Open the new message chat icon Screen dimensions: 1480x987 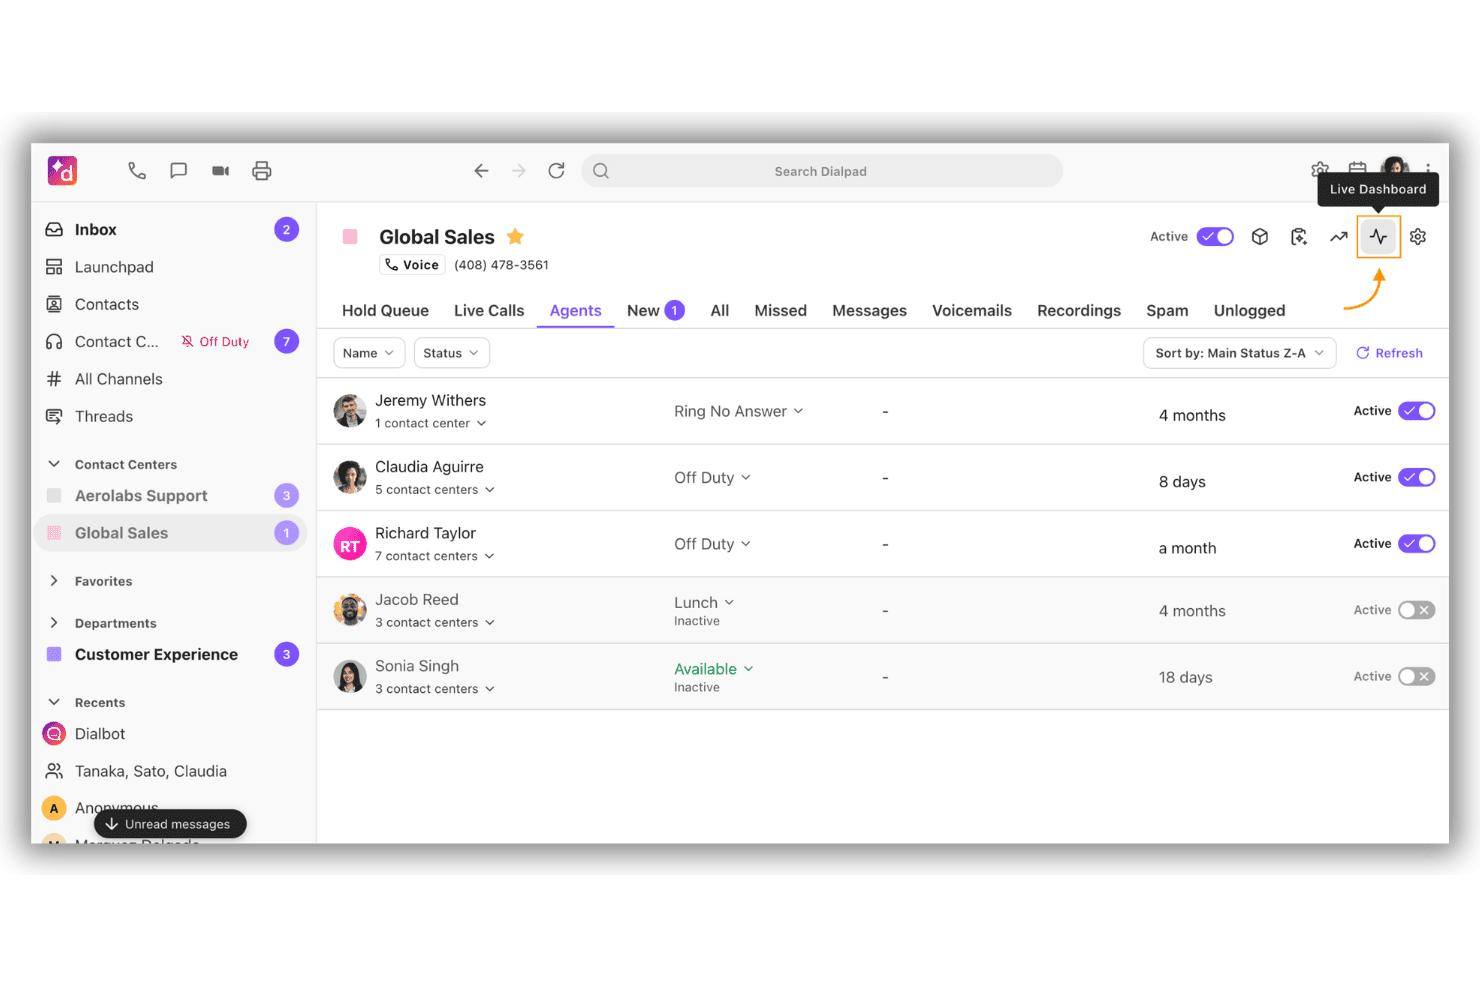point(179,171)
